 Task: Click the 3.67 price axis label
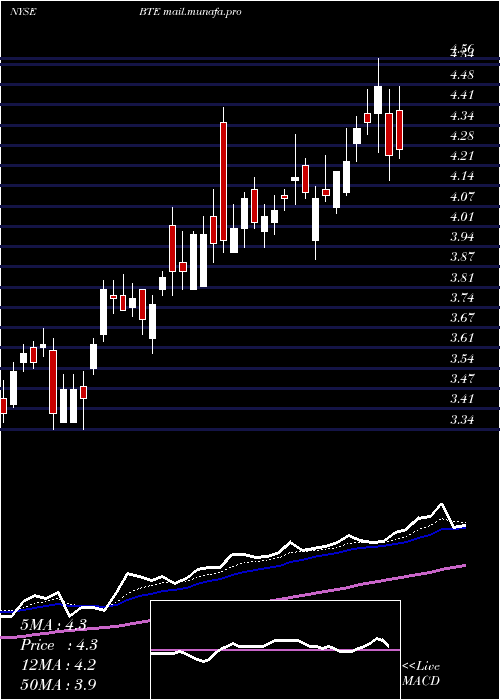[x=462, y=318]
